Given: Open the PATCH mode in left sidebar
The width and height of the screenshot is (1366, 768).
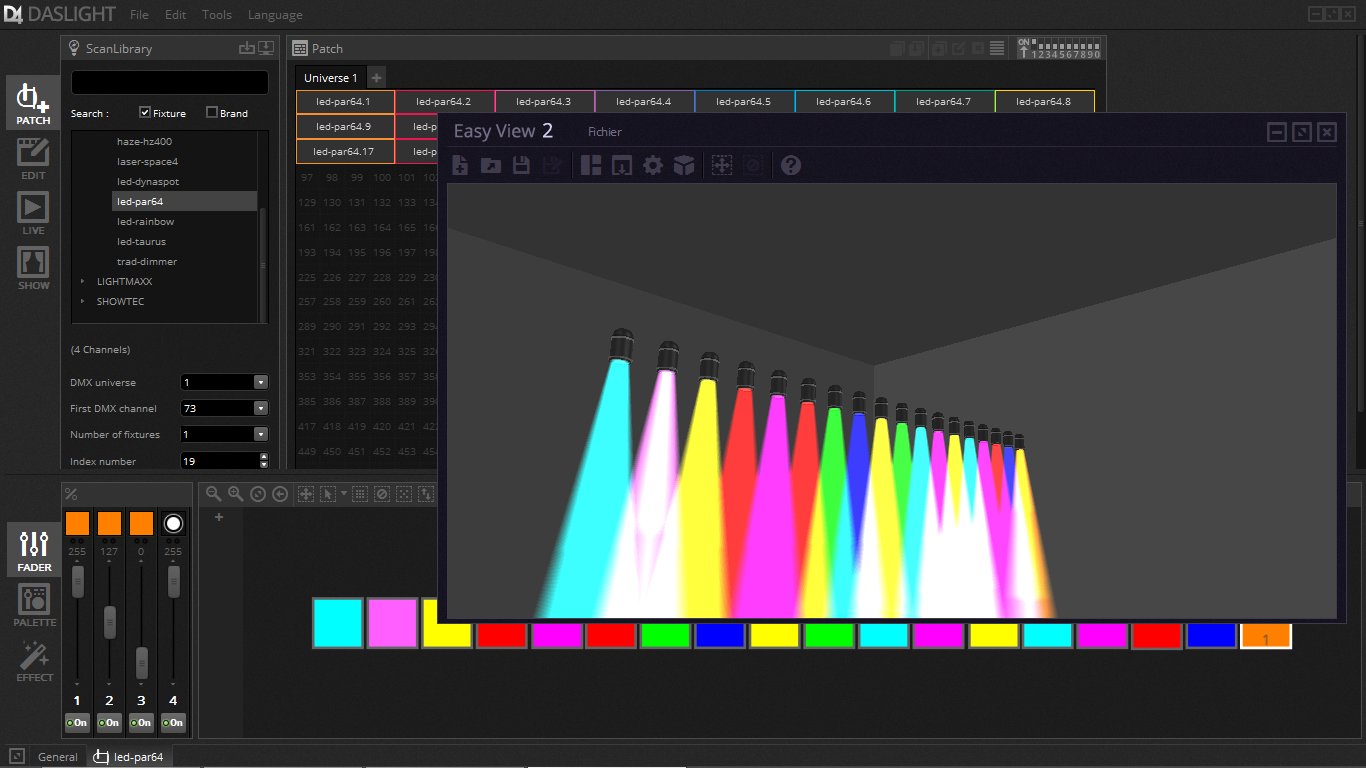Looking at the screenshot, I should [x=33, y=103].
